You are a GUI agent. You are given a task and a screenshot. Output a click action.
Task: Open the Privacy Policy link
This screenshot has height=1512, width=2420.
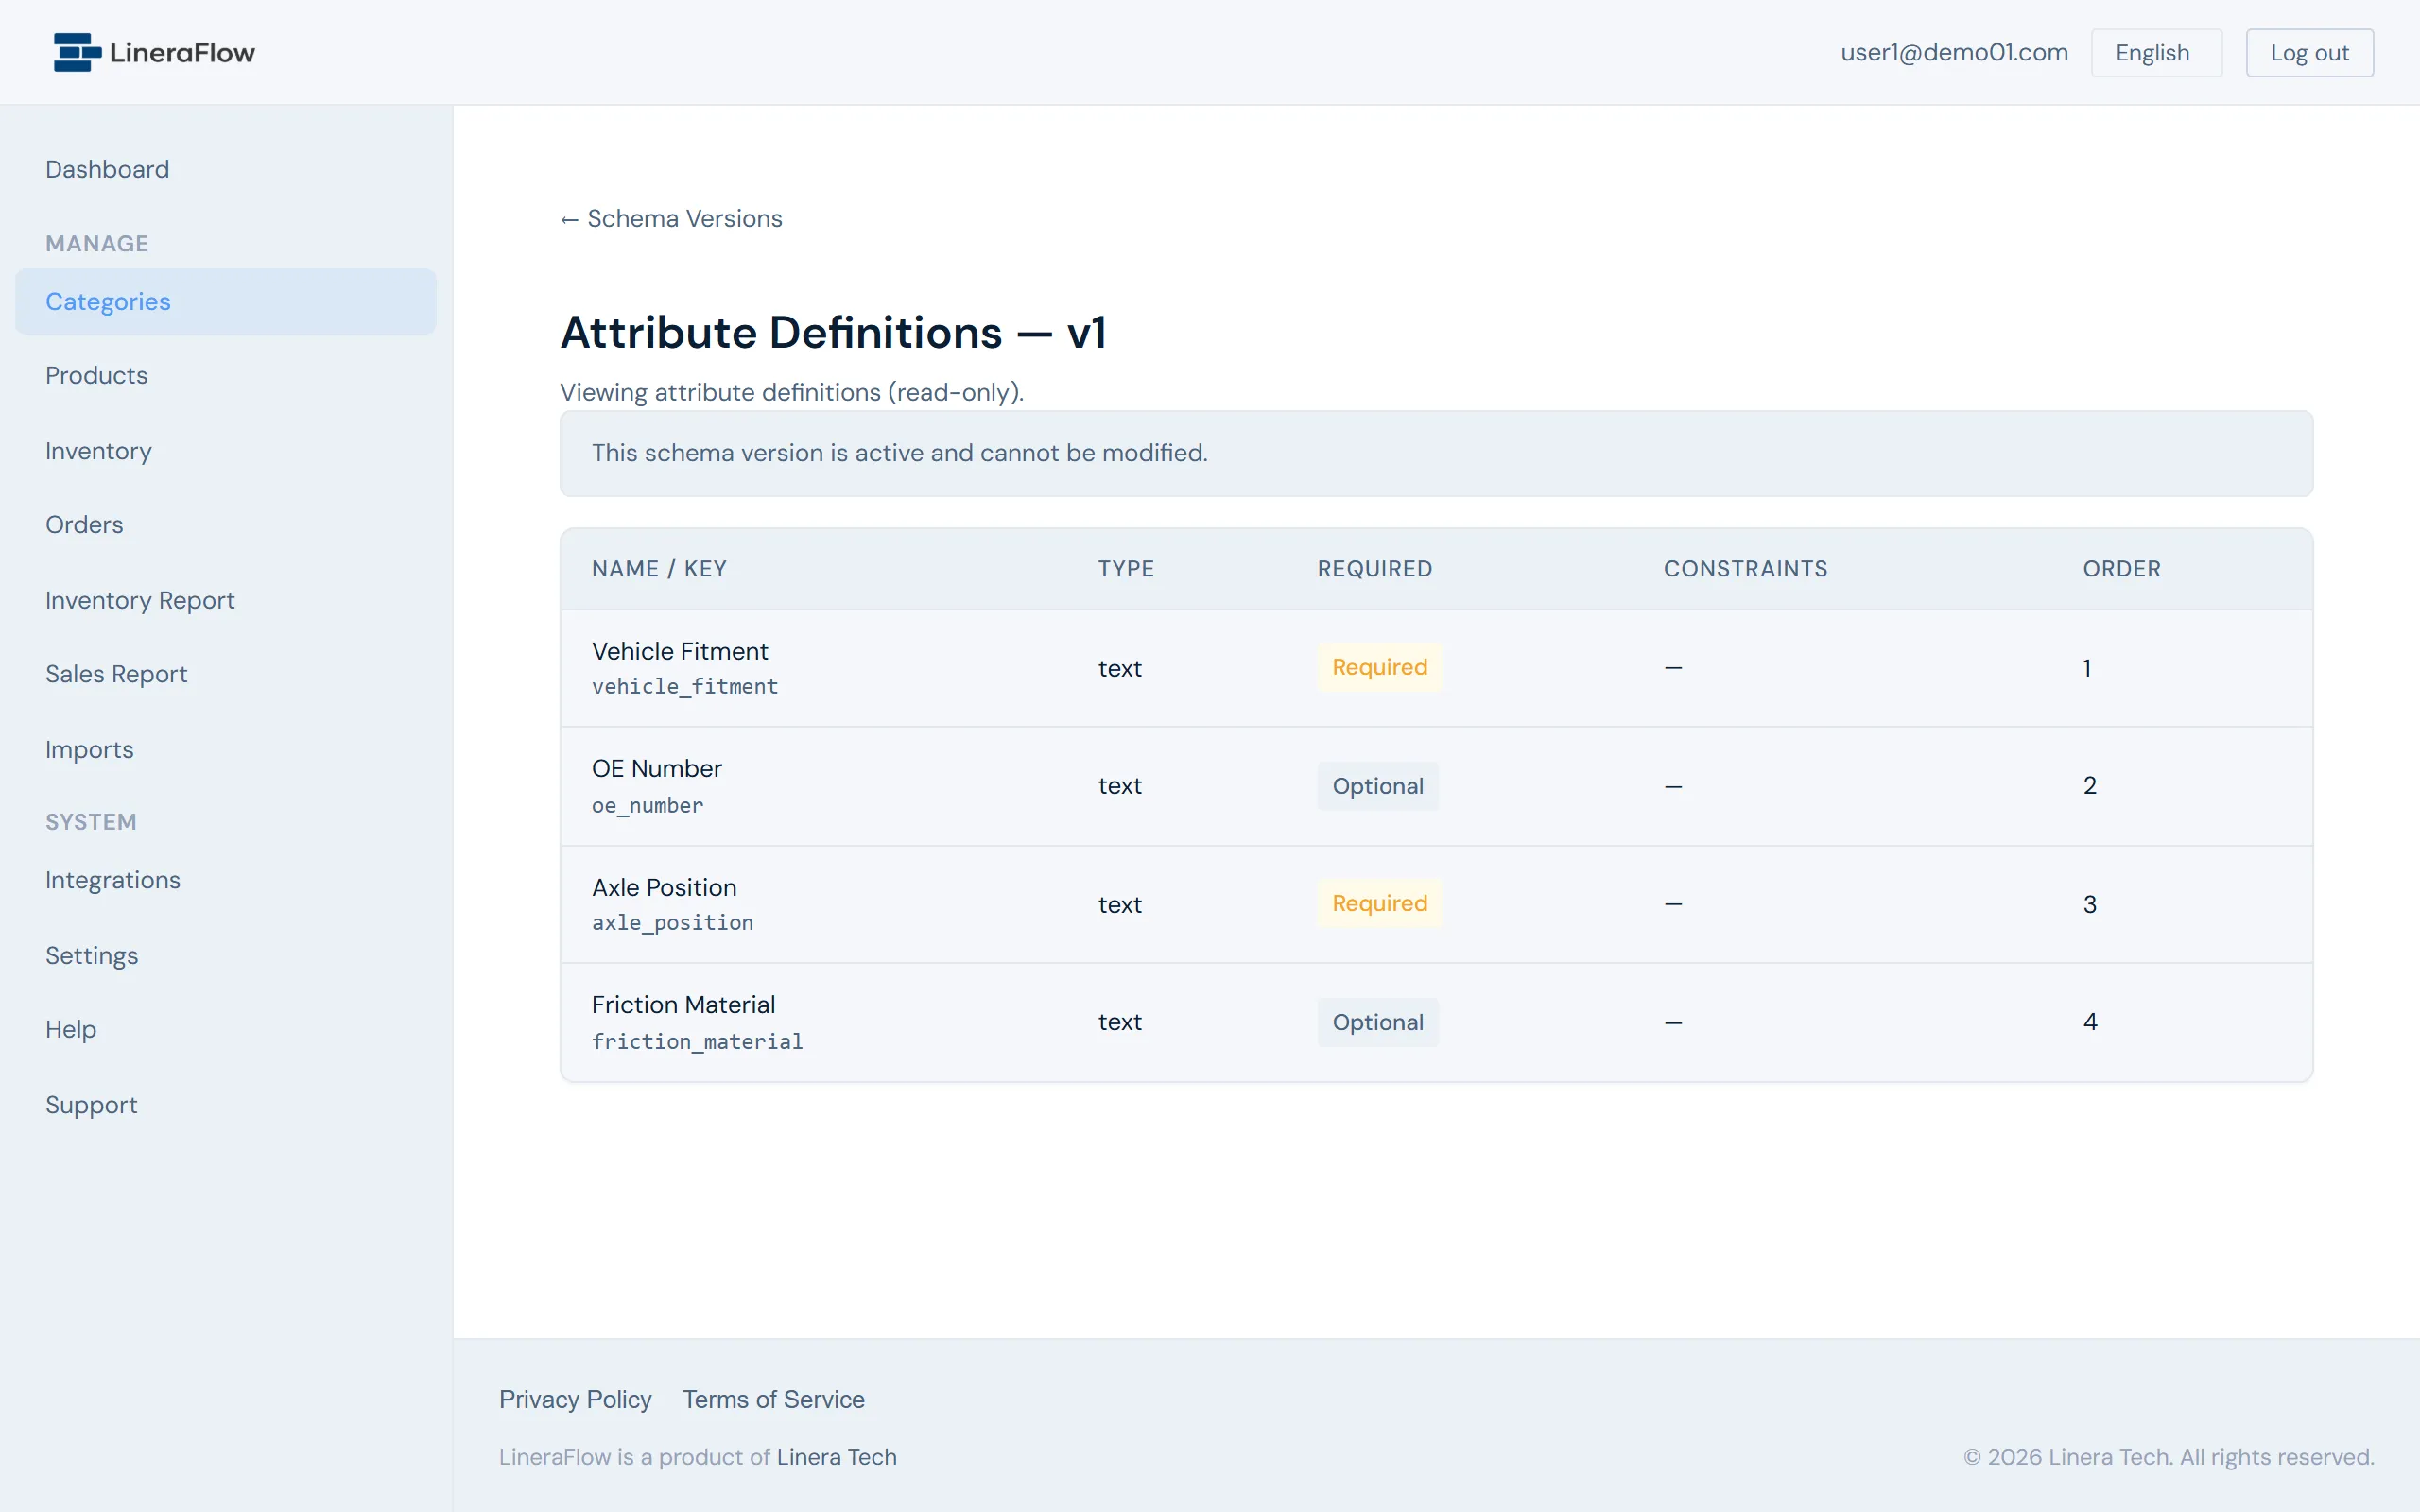tap(575, 1399)
